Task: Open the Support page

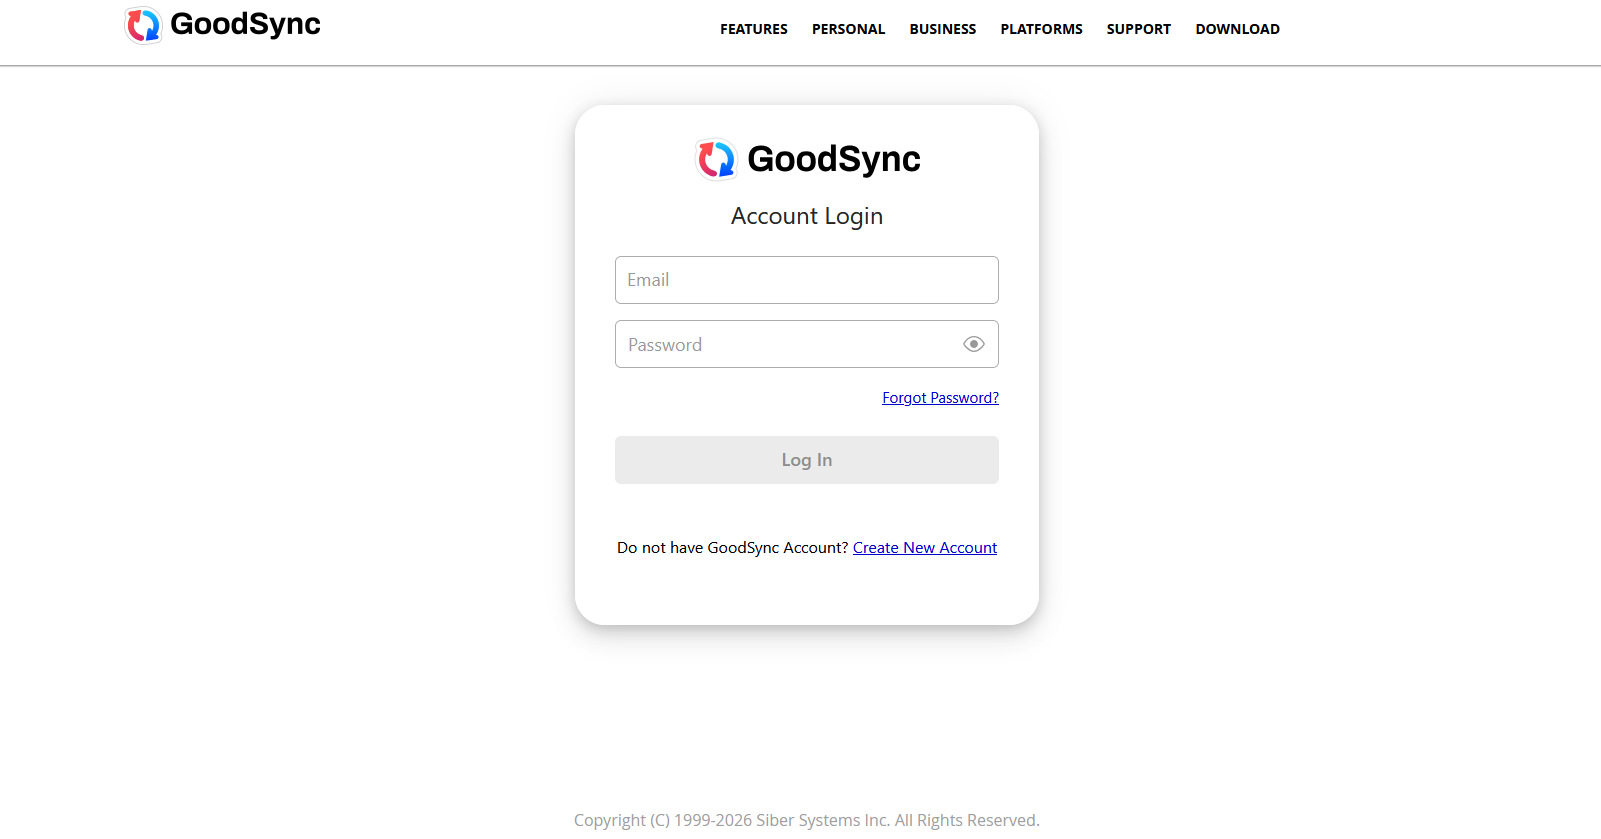Action: [1138, 29]
